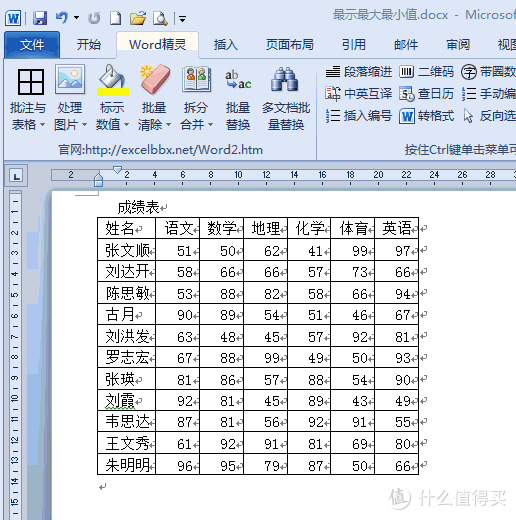This screenshot has height=520, width=516.
Task: Open the 邮件 tab
Action: (406, 45)
